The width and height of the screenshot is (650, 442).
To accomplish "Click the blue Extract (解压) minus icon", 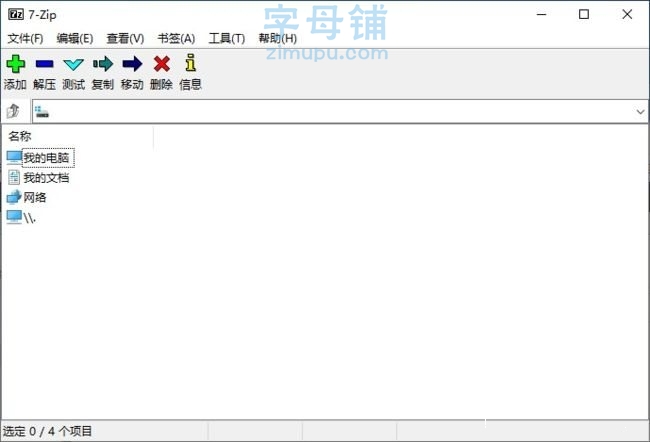I will point(44,64).
